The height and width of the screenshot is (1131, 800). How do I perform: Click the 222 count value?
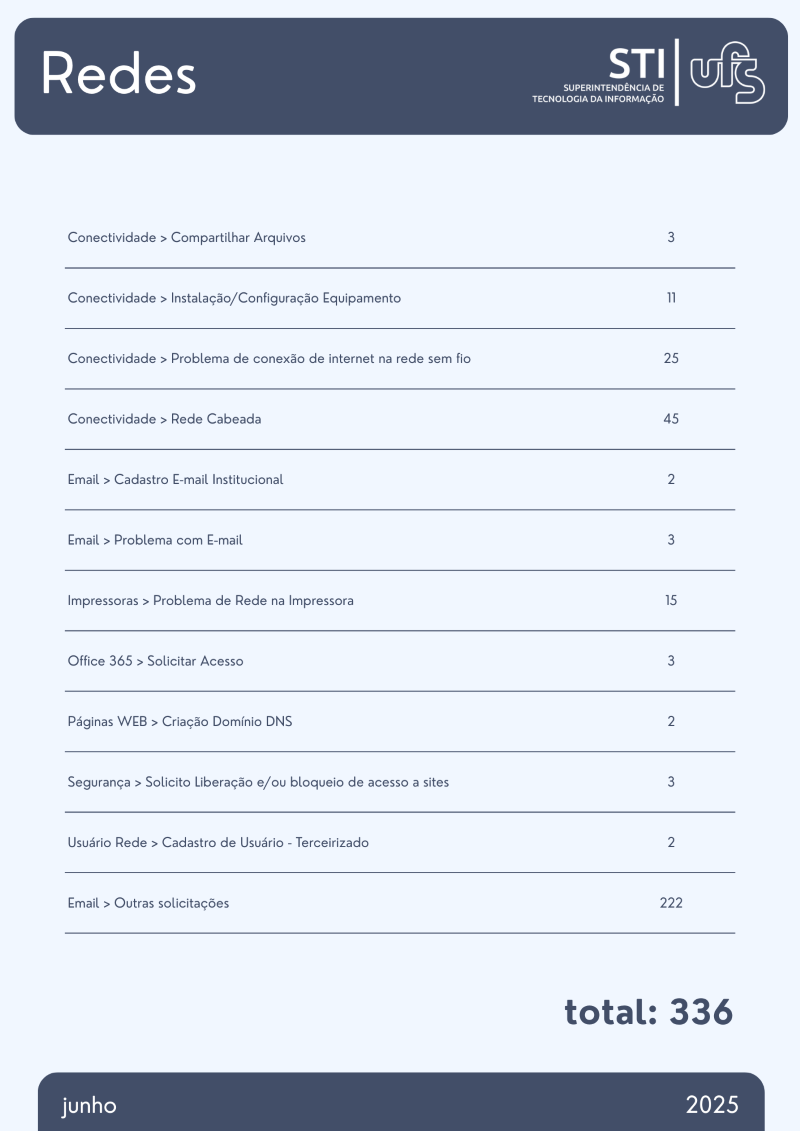[x=671, y=903]
